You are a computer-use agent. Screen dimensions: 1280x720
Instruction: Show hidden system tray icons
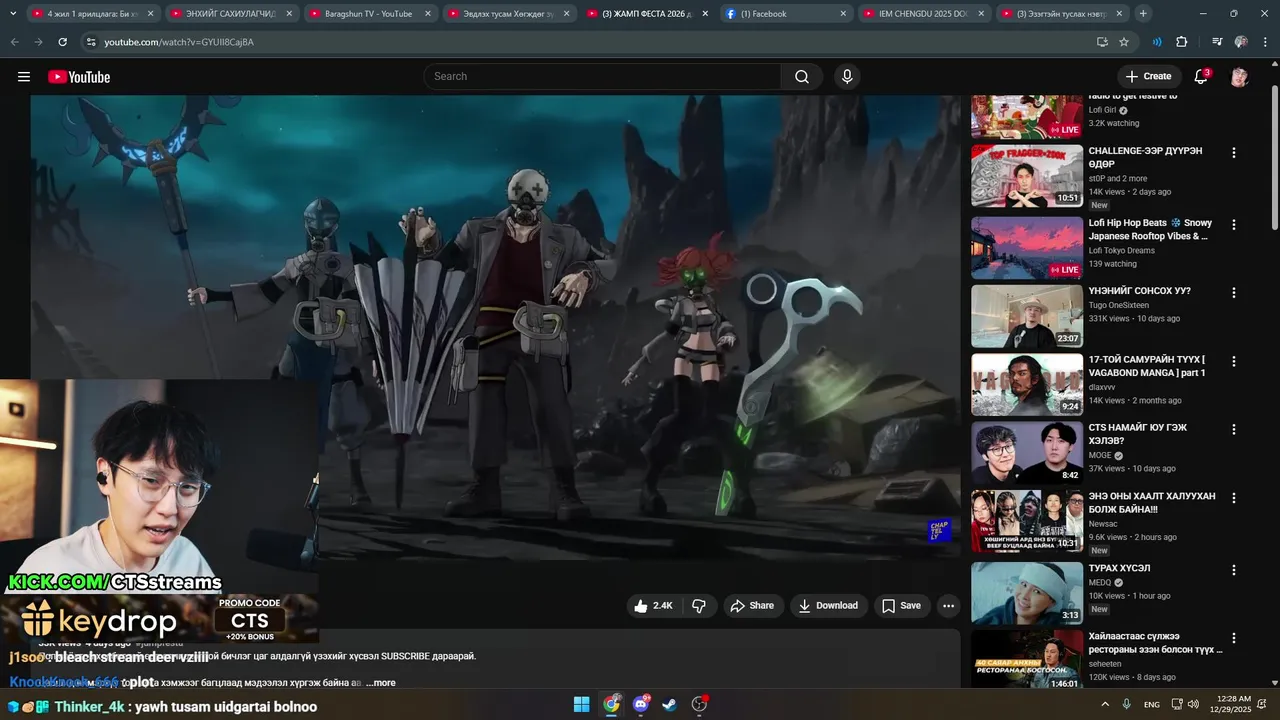(1105, 705)
